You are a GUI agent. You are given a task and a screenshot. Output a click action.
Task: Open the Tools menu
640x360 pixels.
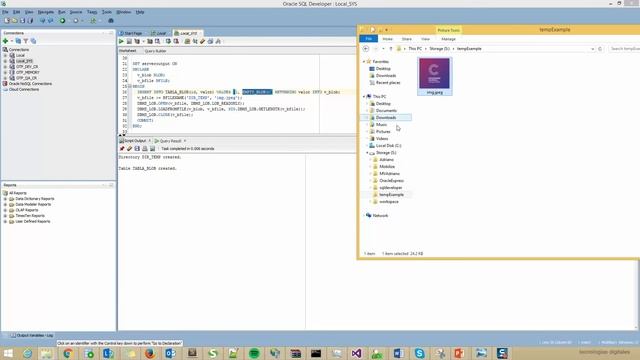pyautogui.click(x=107, y=12)
